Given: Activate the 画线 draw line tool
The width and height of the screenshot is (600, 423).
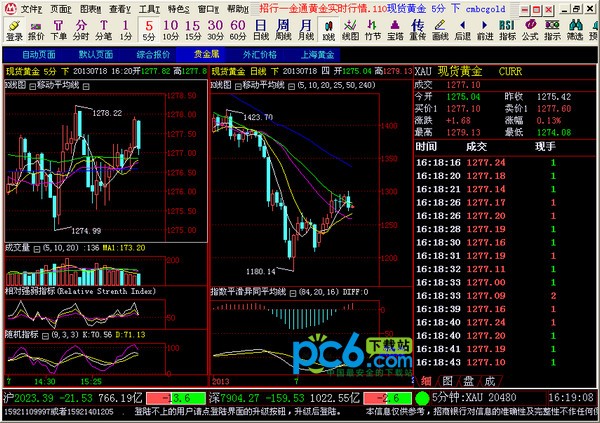Looking at the screenshot, I should coord(440,30).
